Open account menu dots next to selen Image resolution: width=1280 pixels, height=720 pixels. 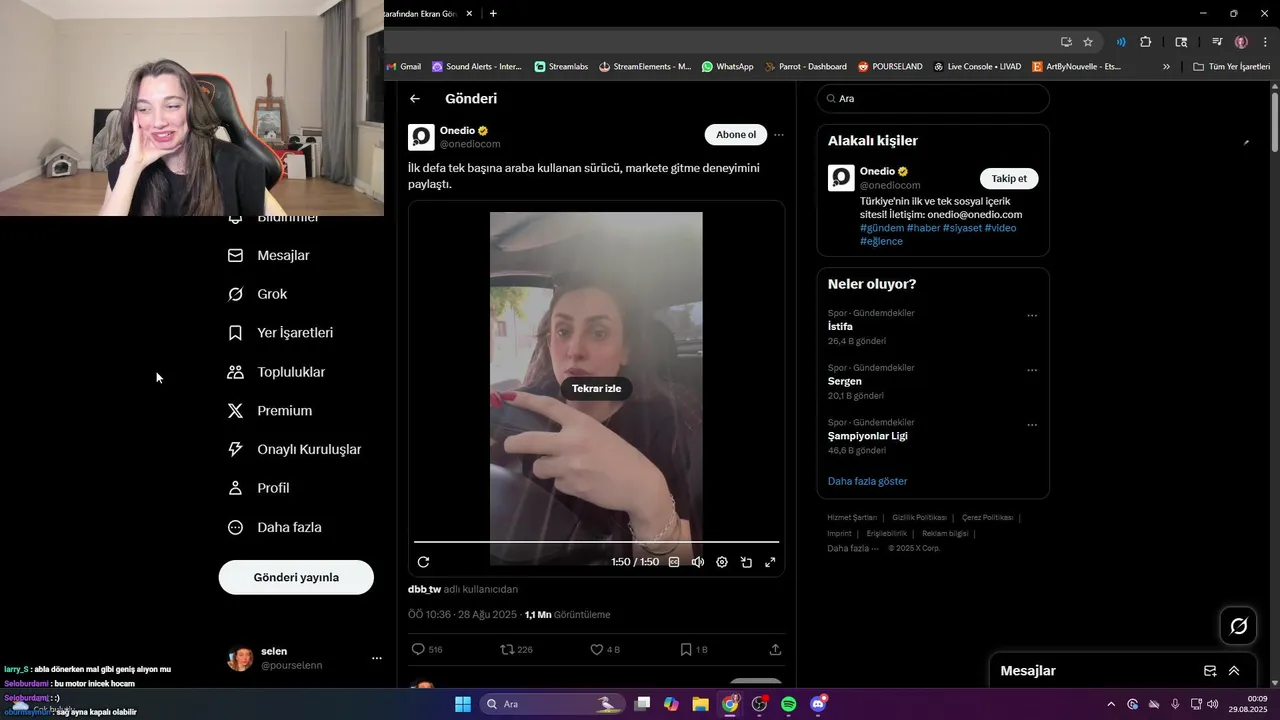(377, 658)
